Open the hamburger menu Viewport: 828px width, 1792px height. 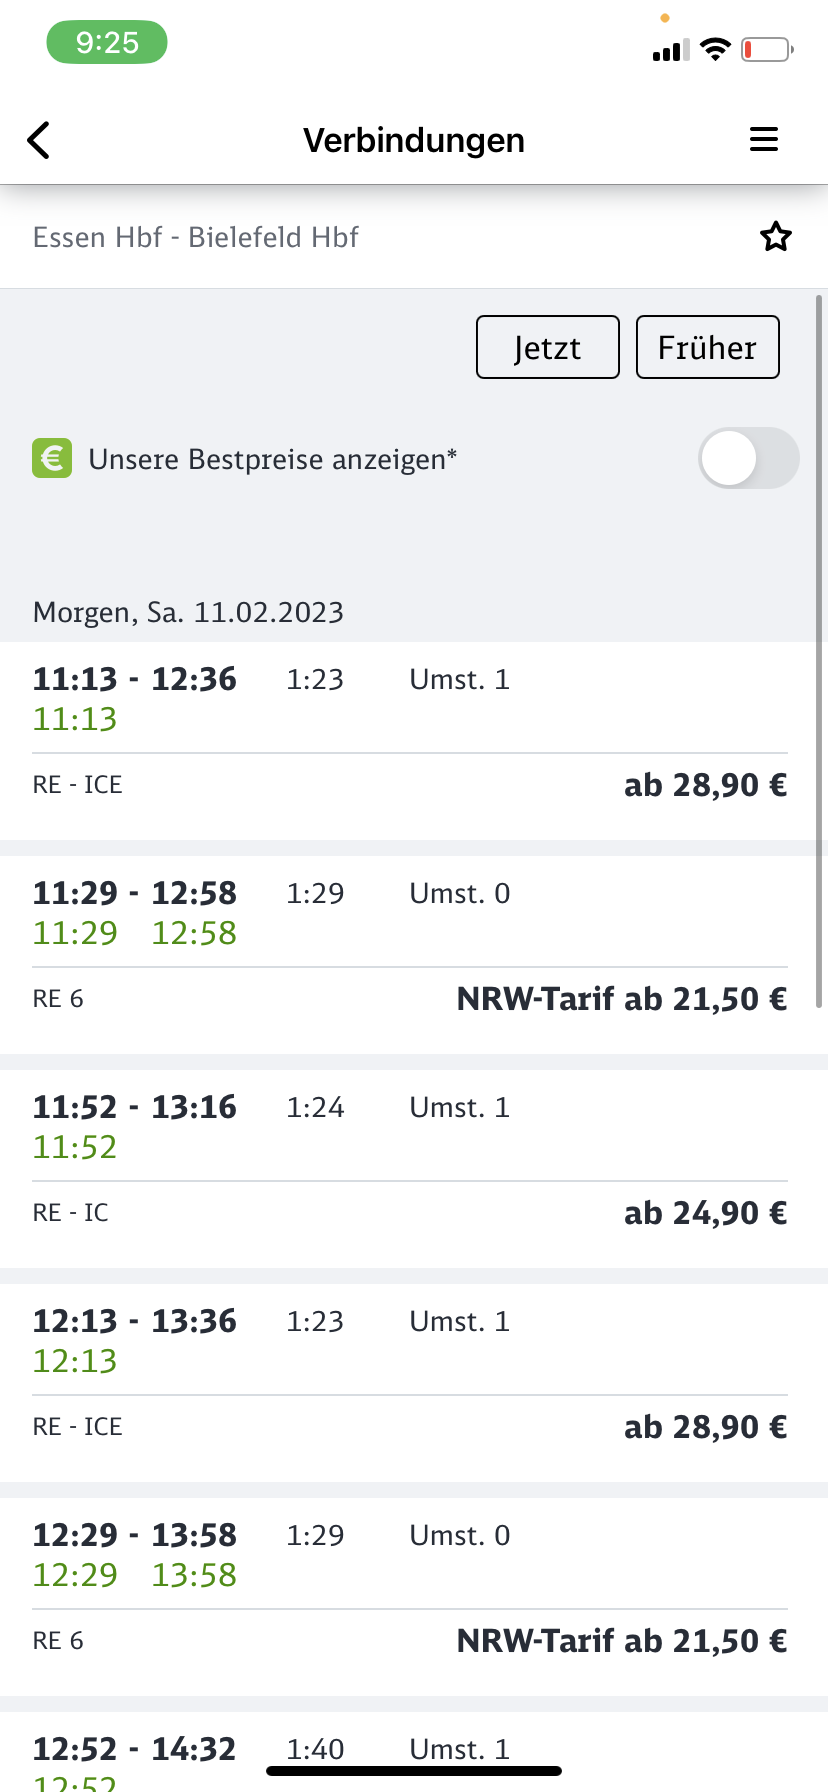tap(764, 139)
